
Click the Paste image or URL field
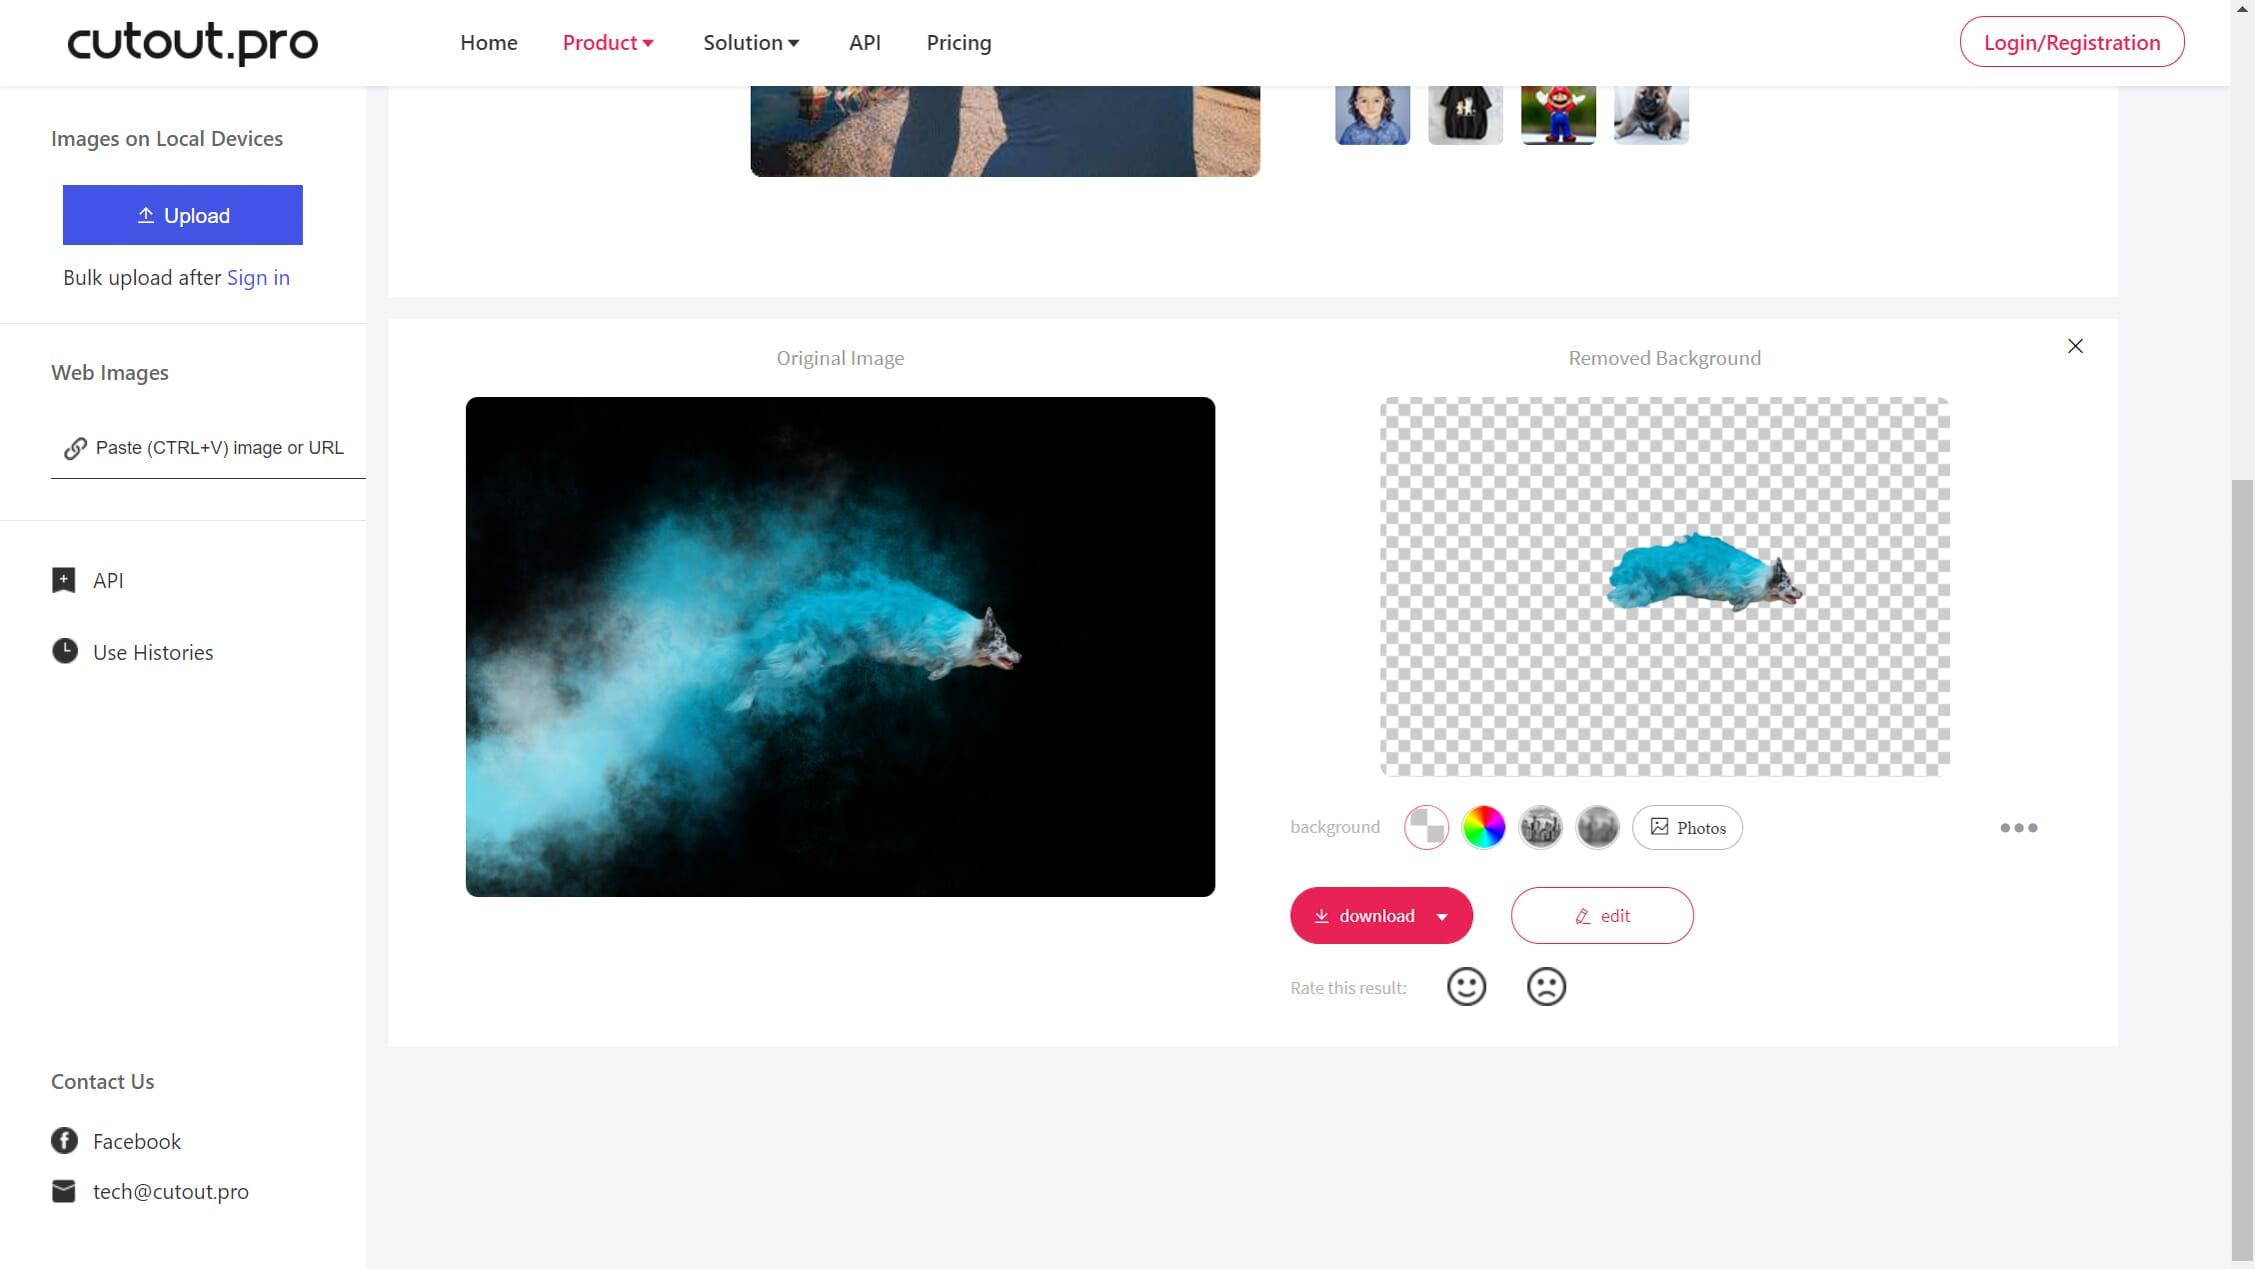click(x=208, y=447)
